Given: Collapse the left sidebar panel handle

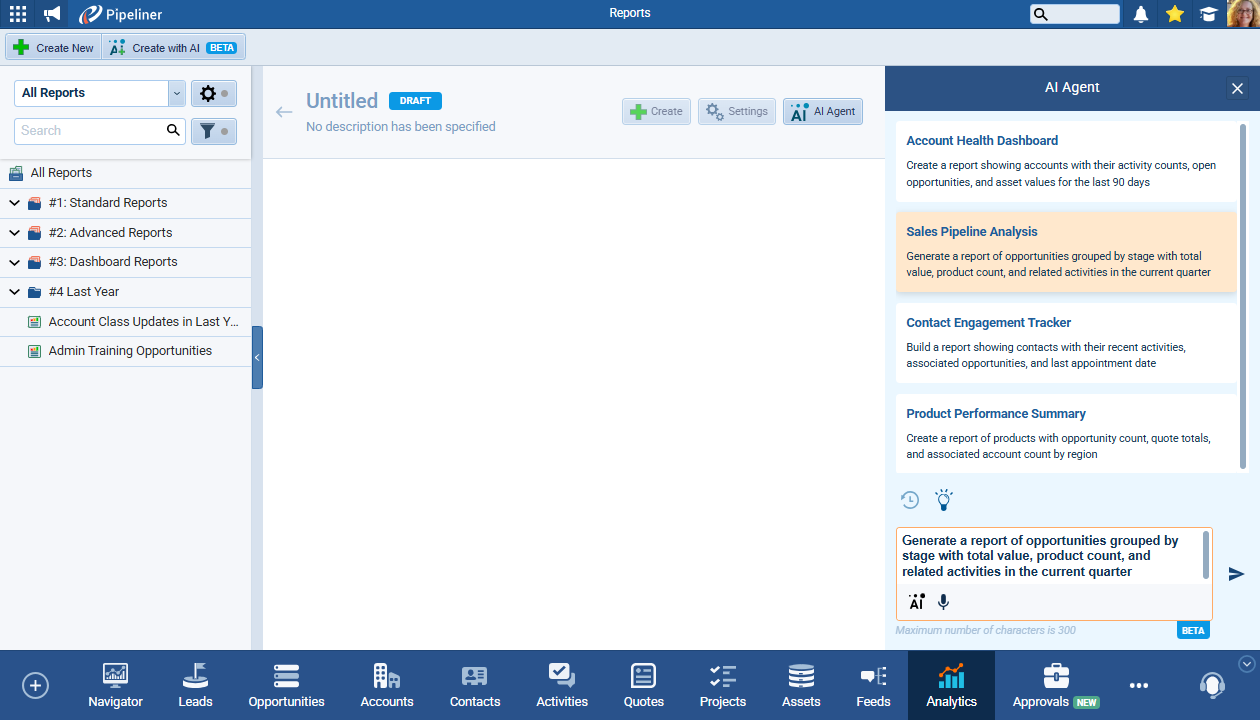Looking at the screenshot, I should 257,357.
